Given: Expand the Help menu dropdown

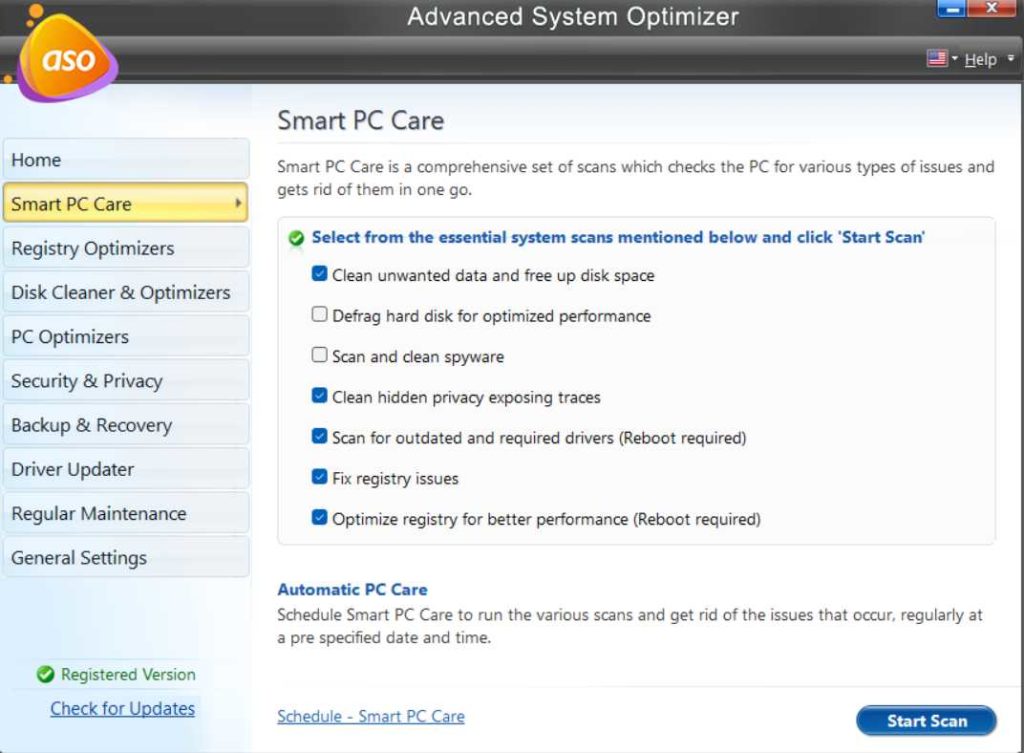Looking at the screenshot, I should tap(1011, 59).
